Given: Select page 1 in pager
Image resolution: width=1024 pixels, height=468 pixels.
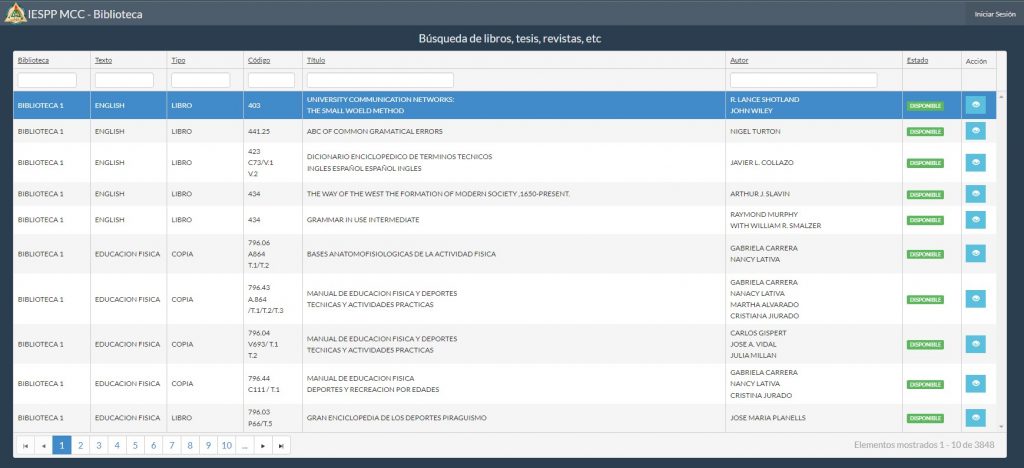Looking at the screenshot, I should point(62,445).
